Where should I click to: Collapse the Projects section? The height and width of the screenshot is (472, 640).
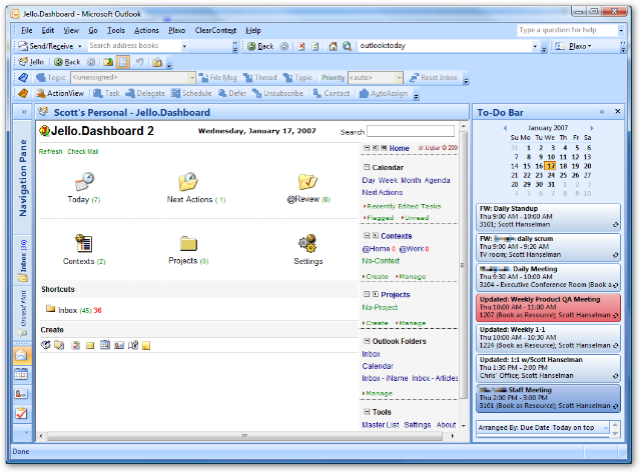[x=367, y=294]
